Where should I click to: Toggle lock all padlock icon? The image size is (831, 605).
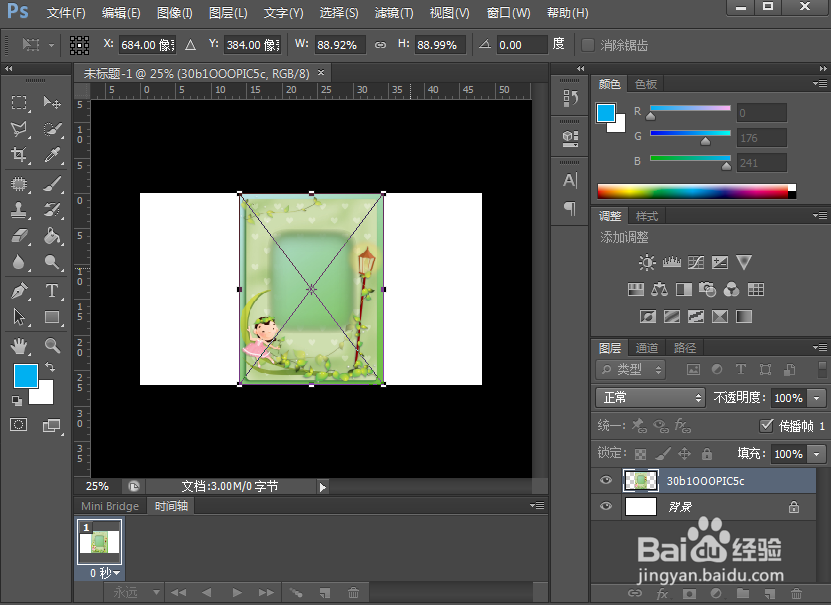pyautogui.click(x=706, y=454)
